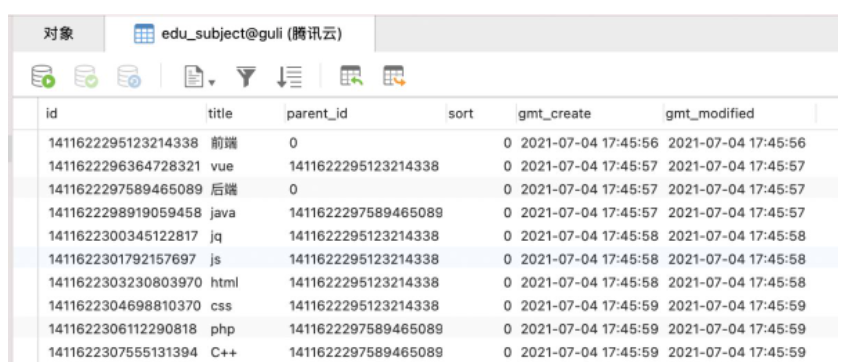The image size is (846, 362).
Task: Select gmt_modified cell in css row
Action: click(736, 306)
